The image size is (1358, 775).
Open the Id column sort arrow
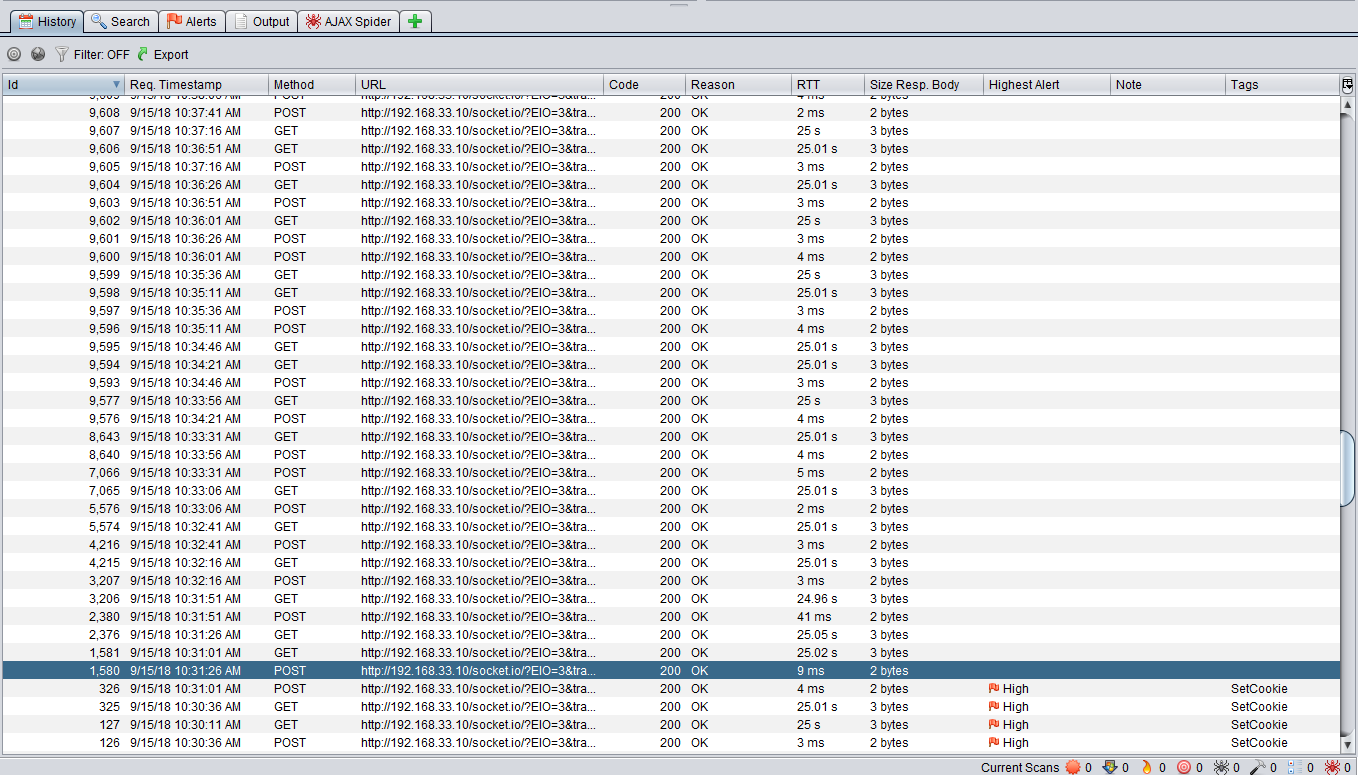[118, 84]
